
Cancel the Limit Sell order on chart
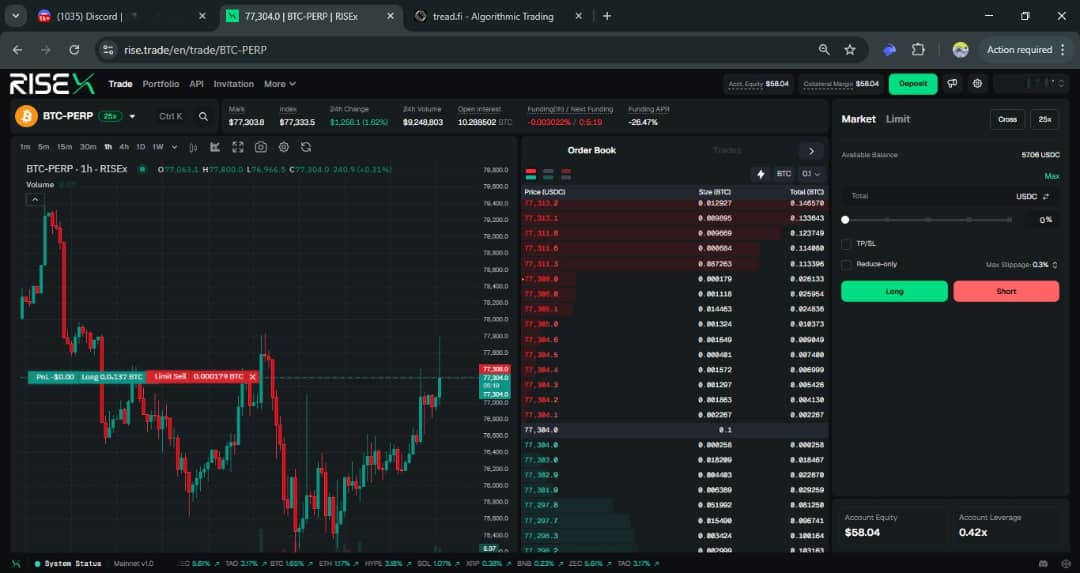pos(253,377)
